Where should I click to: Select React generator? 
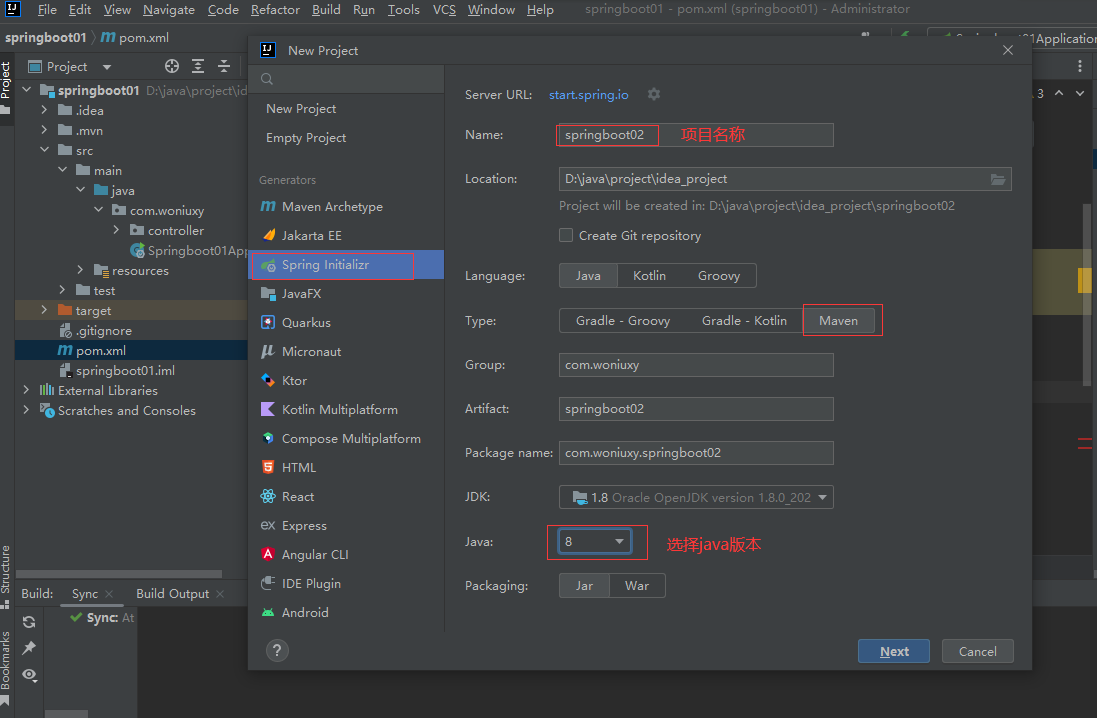[x=346, y=497]
